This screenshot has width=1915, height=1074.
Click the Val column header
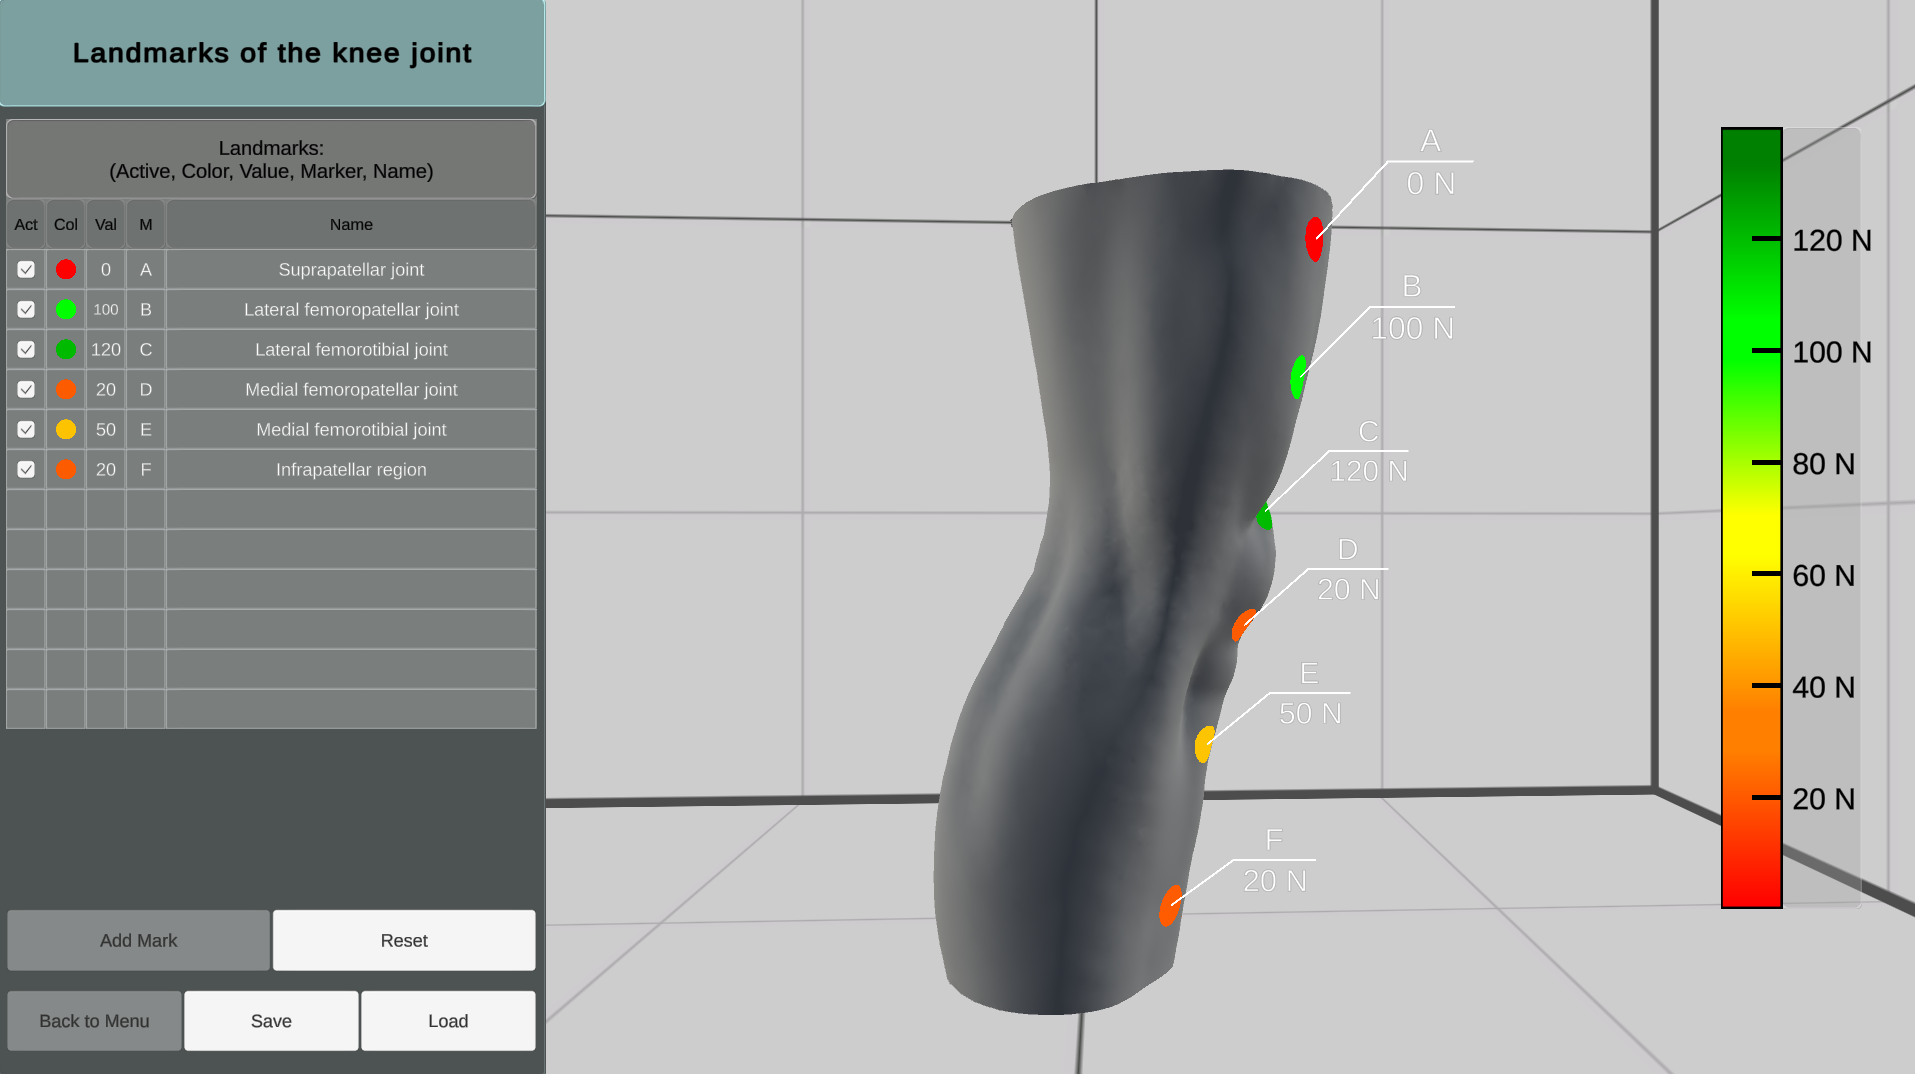[106, 225]
